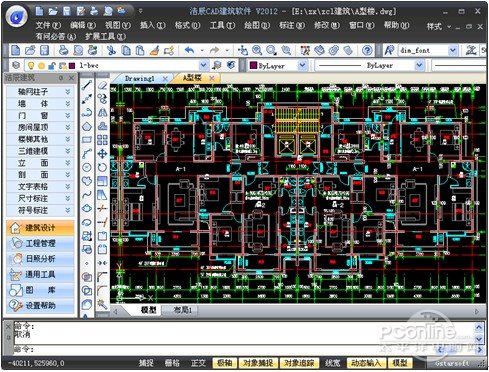The image size is (489, 372).
Task: Click the Layer Properties Manager icon
Action: tap(16, 65)
